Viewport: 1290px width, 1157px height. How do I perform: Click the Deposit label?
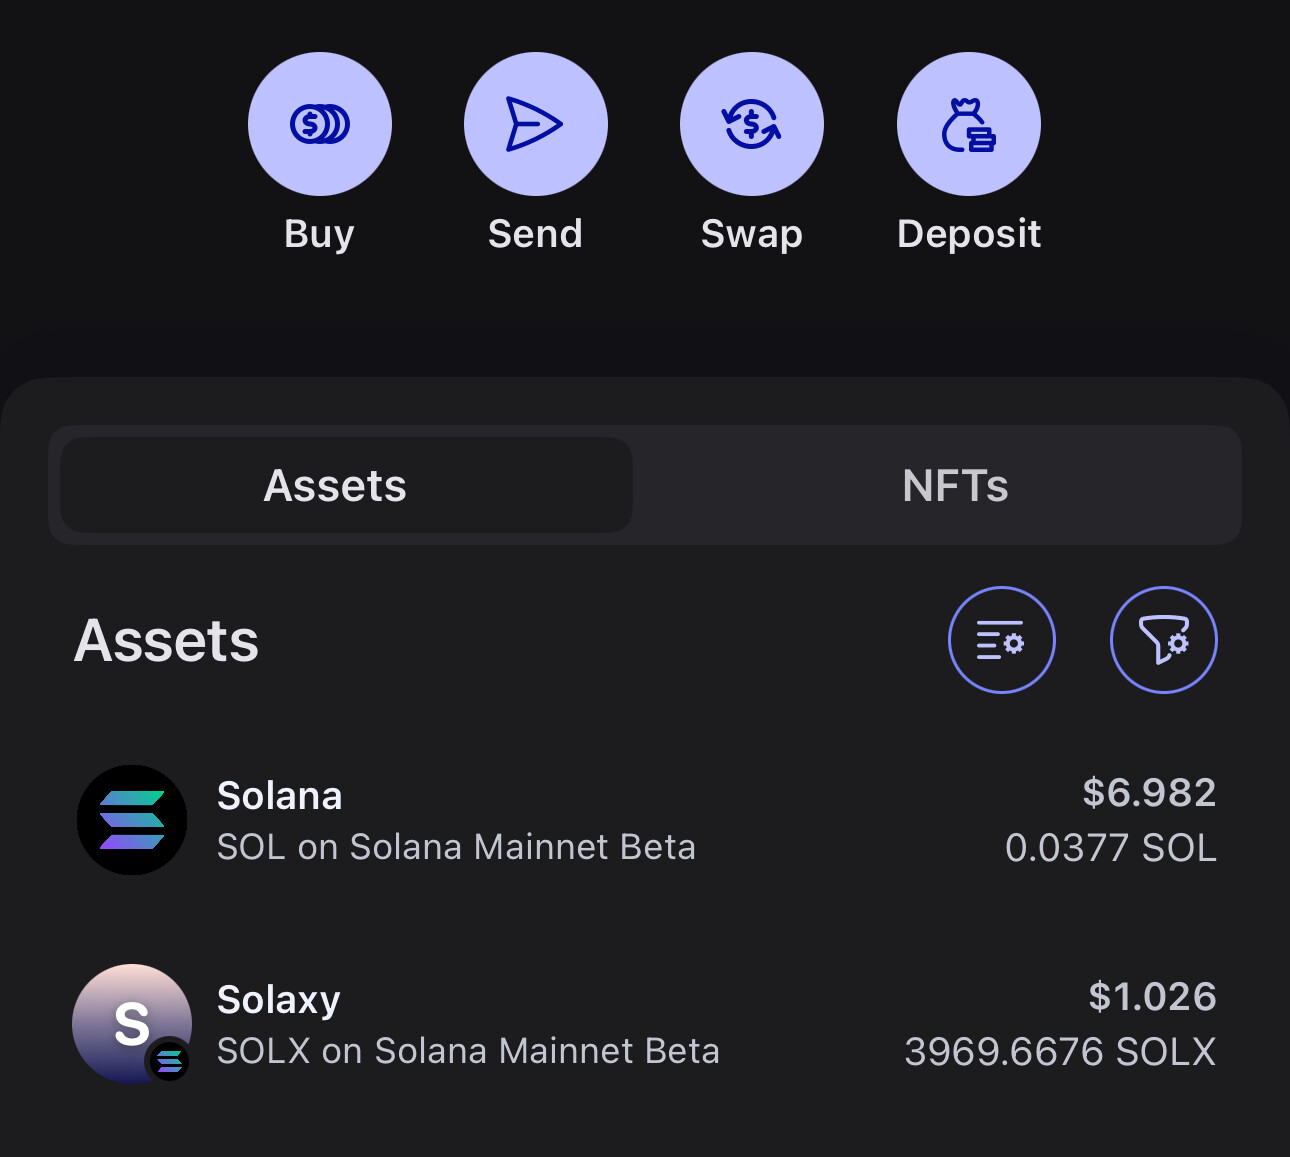[x=969, y=235]
